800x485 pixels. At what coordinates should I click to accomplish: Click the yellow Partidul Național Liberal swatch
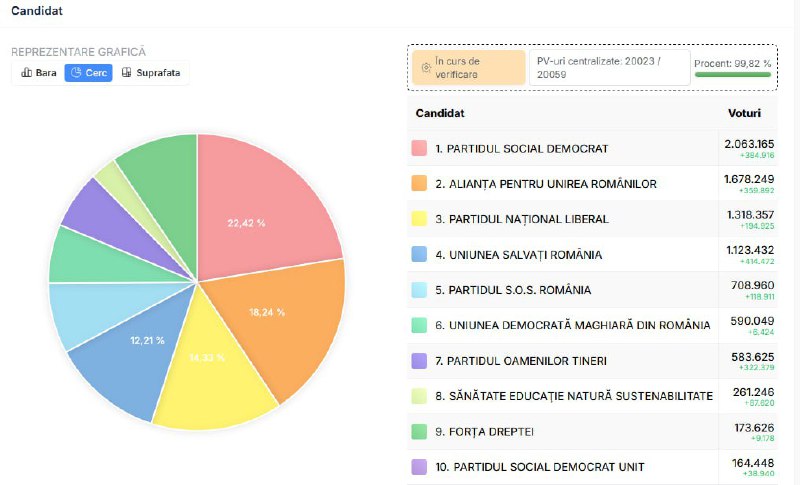[x=420, y=219]
